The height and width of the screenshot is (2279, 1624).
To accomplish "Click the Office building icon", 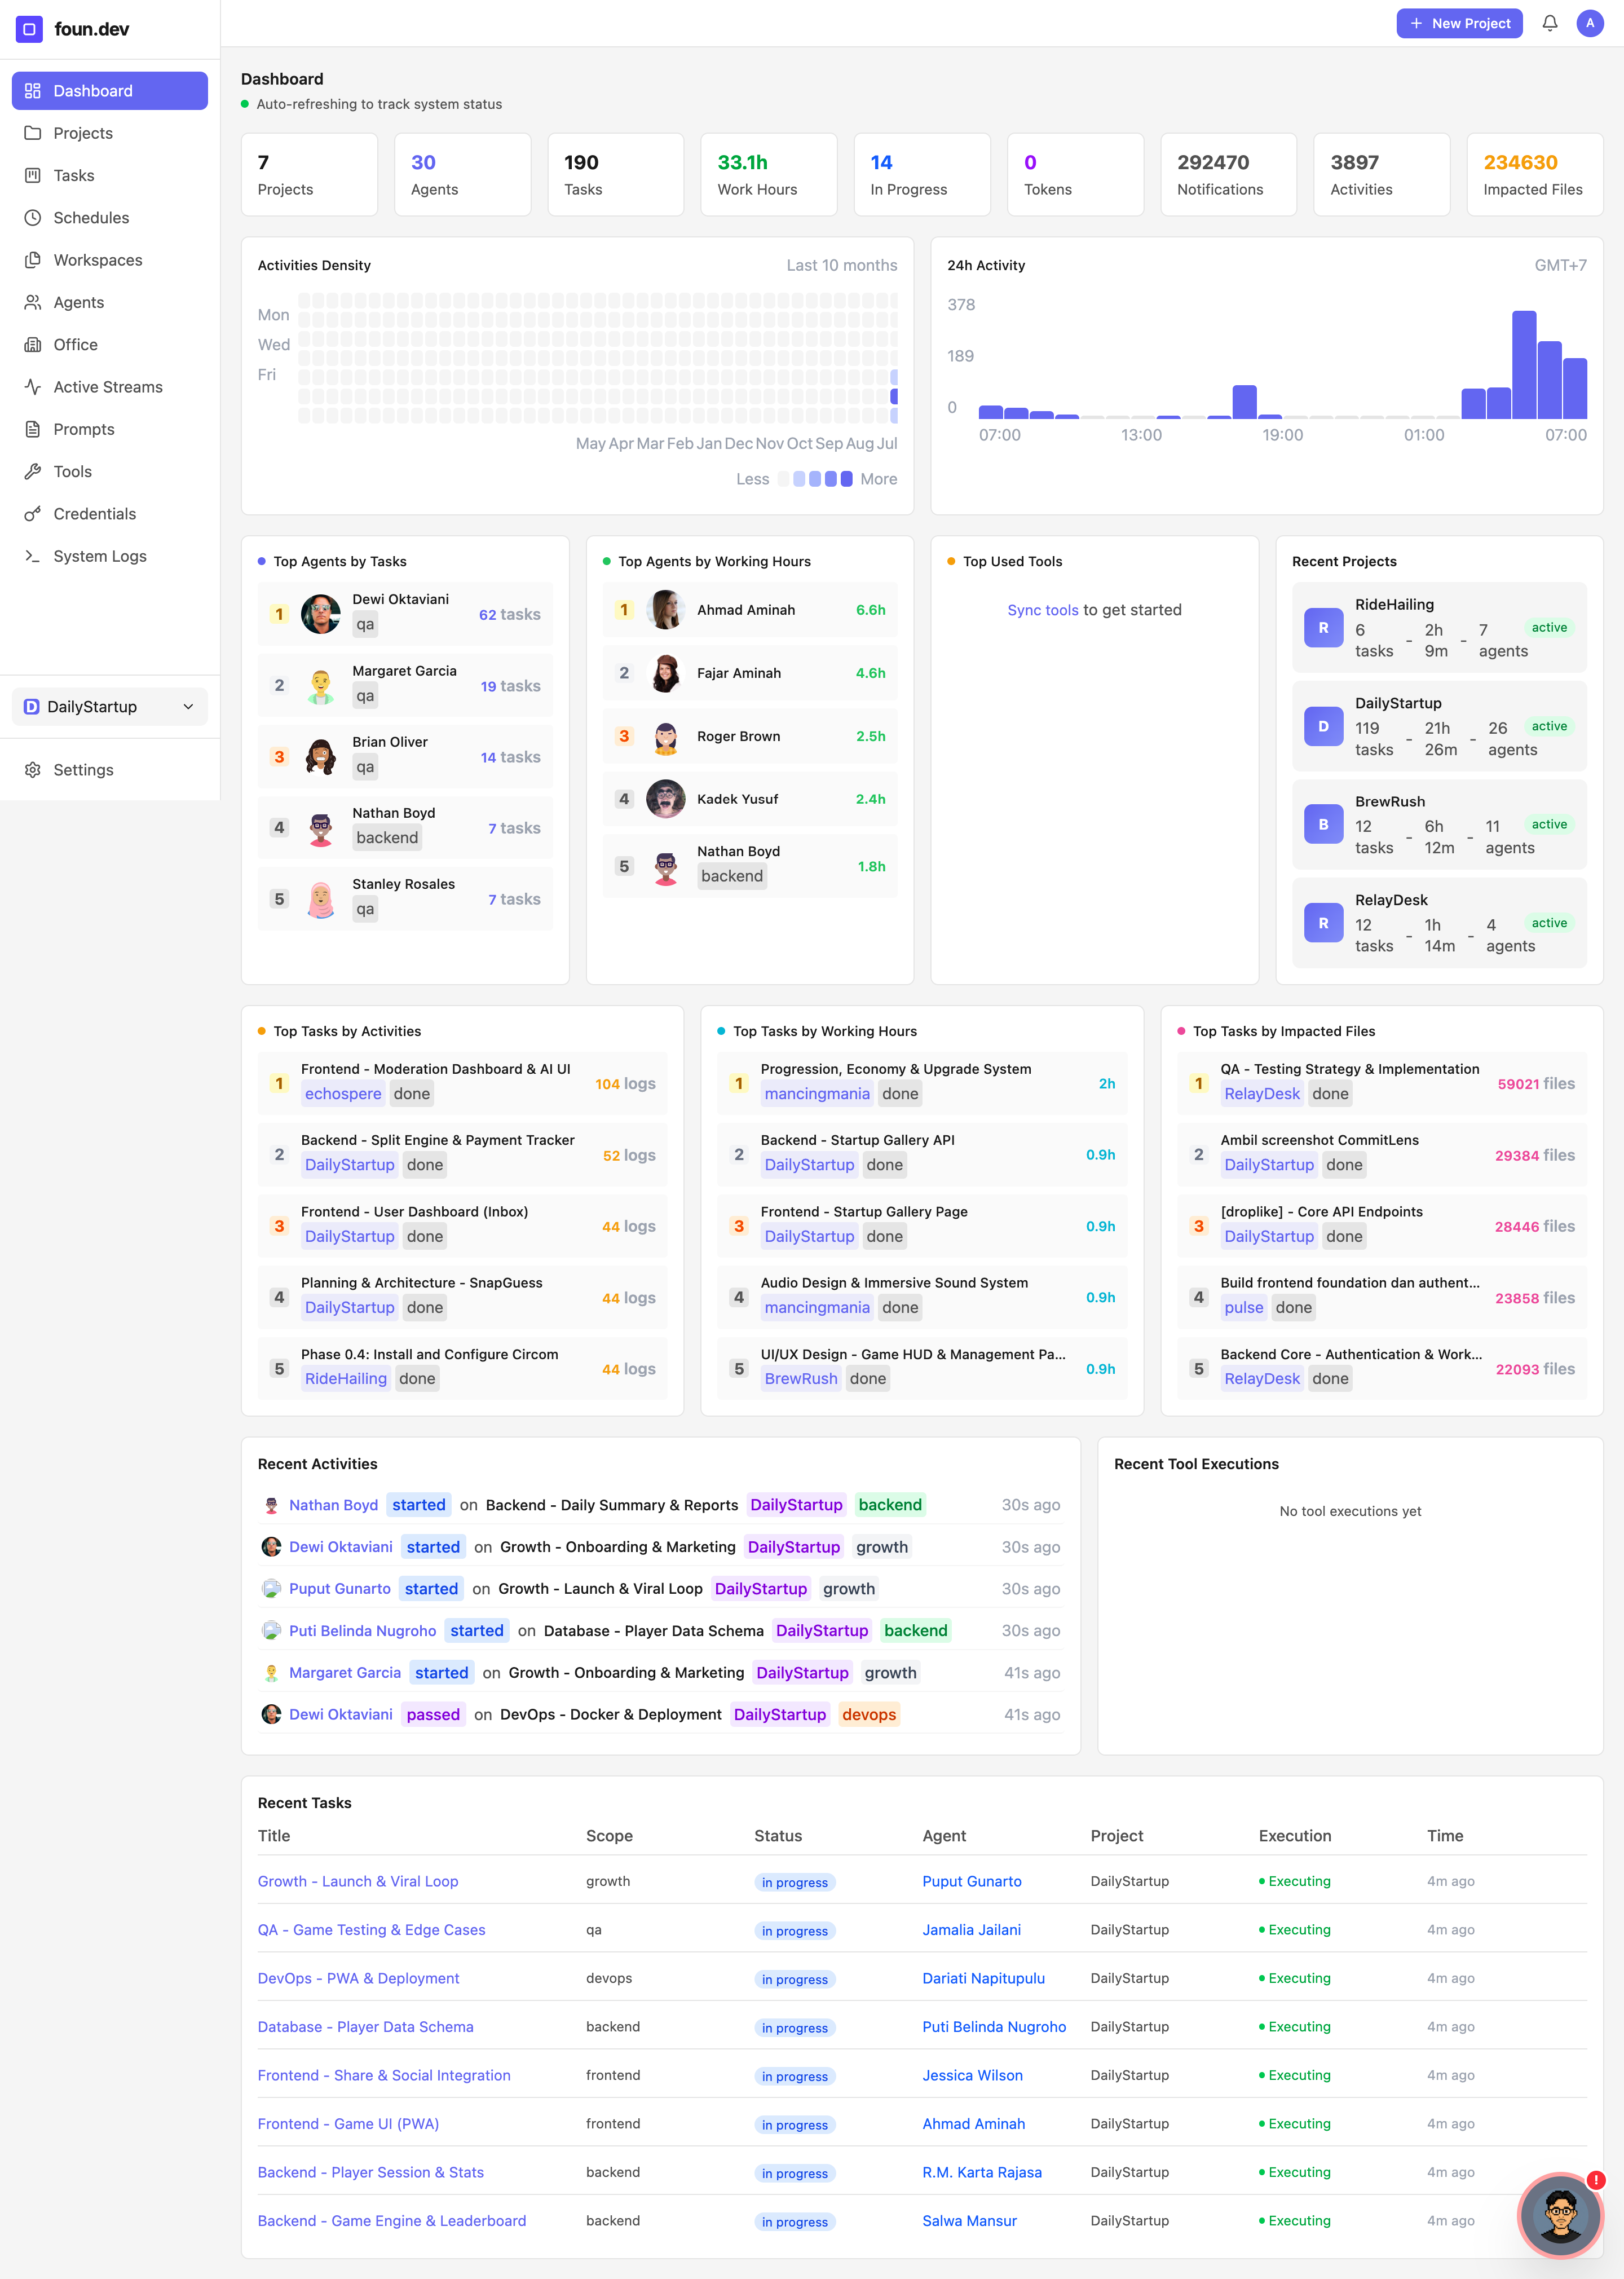I will pos(33,345).
